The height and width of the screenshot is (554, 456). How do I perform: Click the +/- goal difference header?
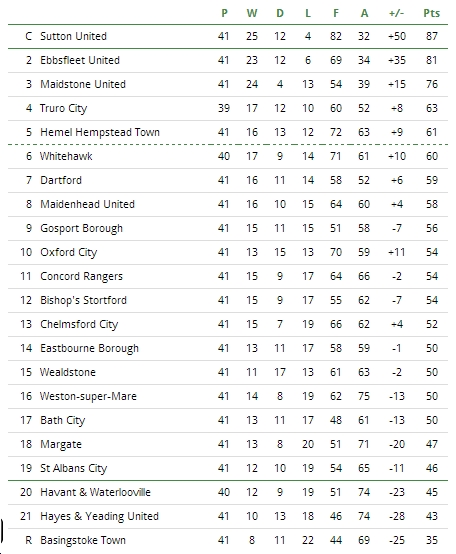[x=396, y=13]
